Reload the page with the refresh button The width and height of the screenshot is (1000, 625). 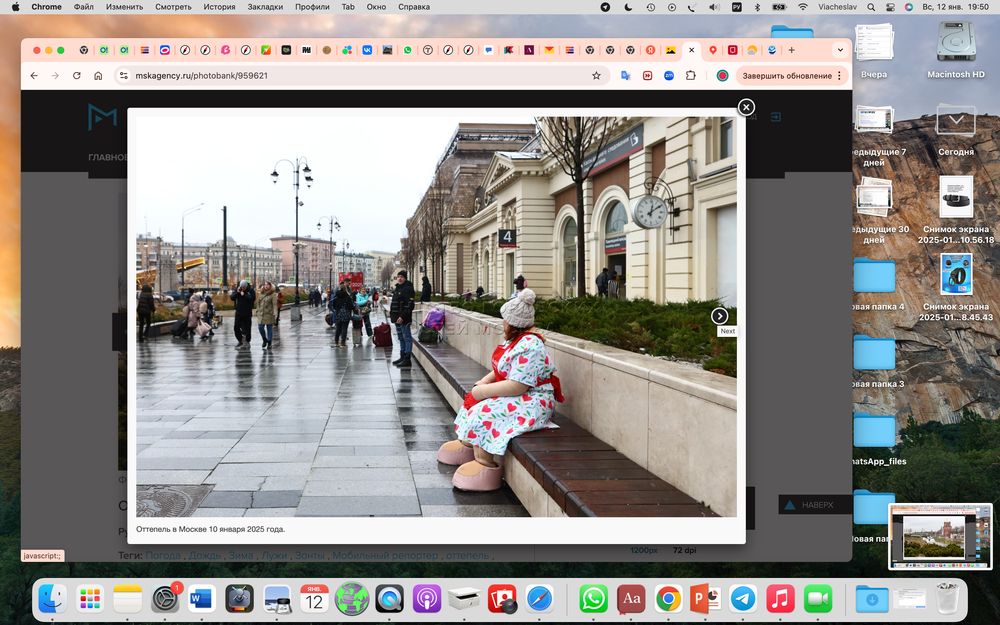(x=76, y=75)
